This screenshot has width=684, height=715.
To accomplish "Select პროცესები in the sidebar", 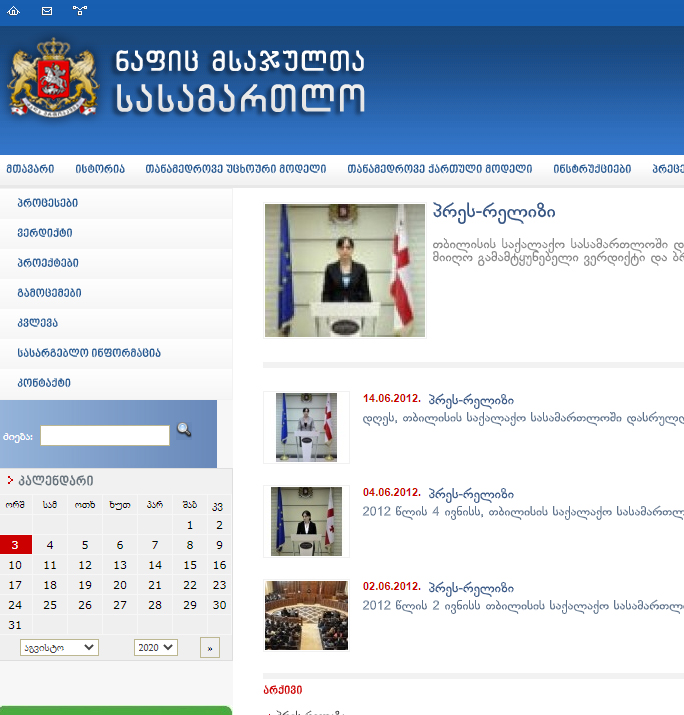I will tap(116, 203).
